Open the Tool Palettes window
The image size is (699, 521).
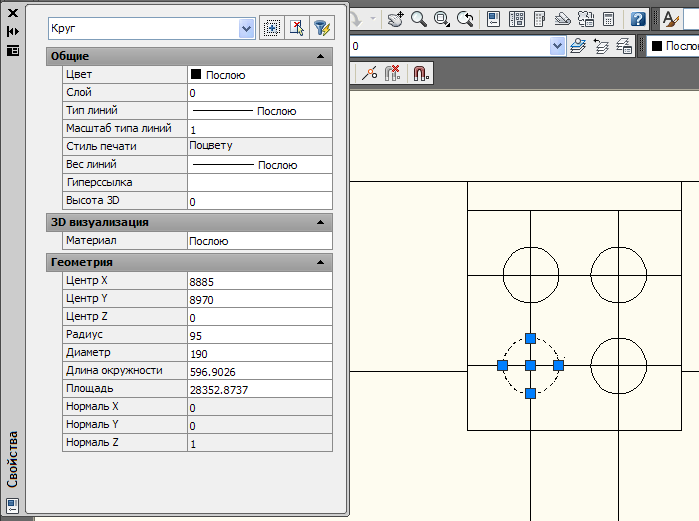coord(539,19)
